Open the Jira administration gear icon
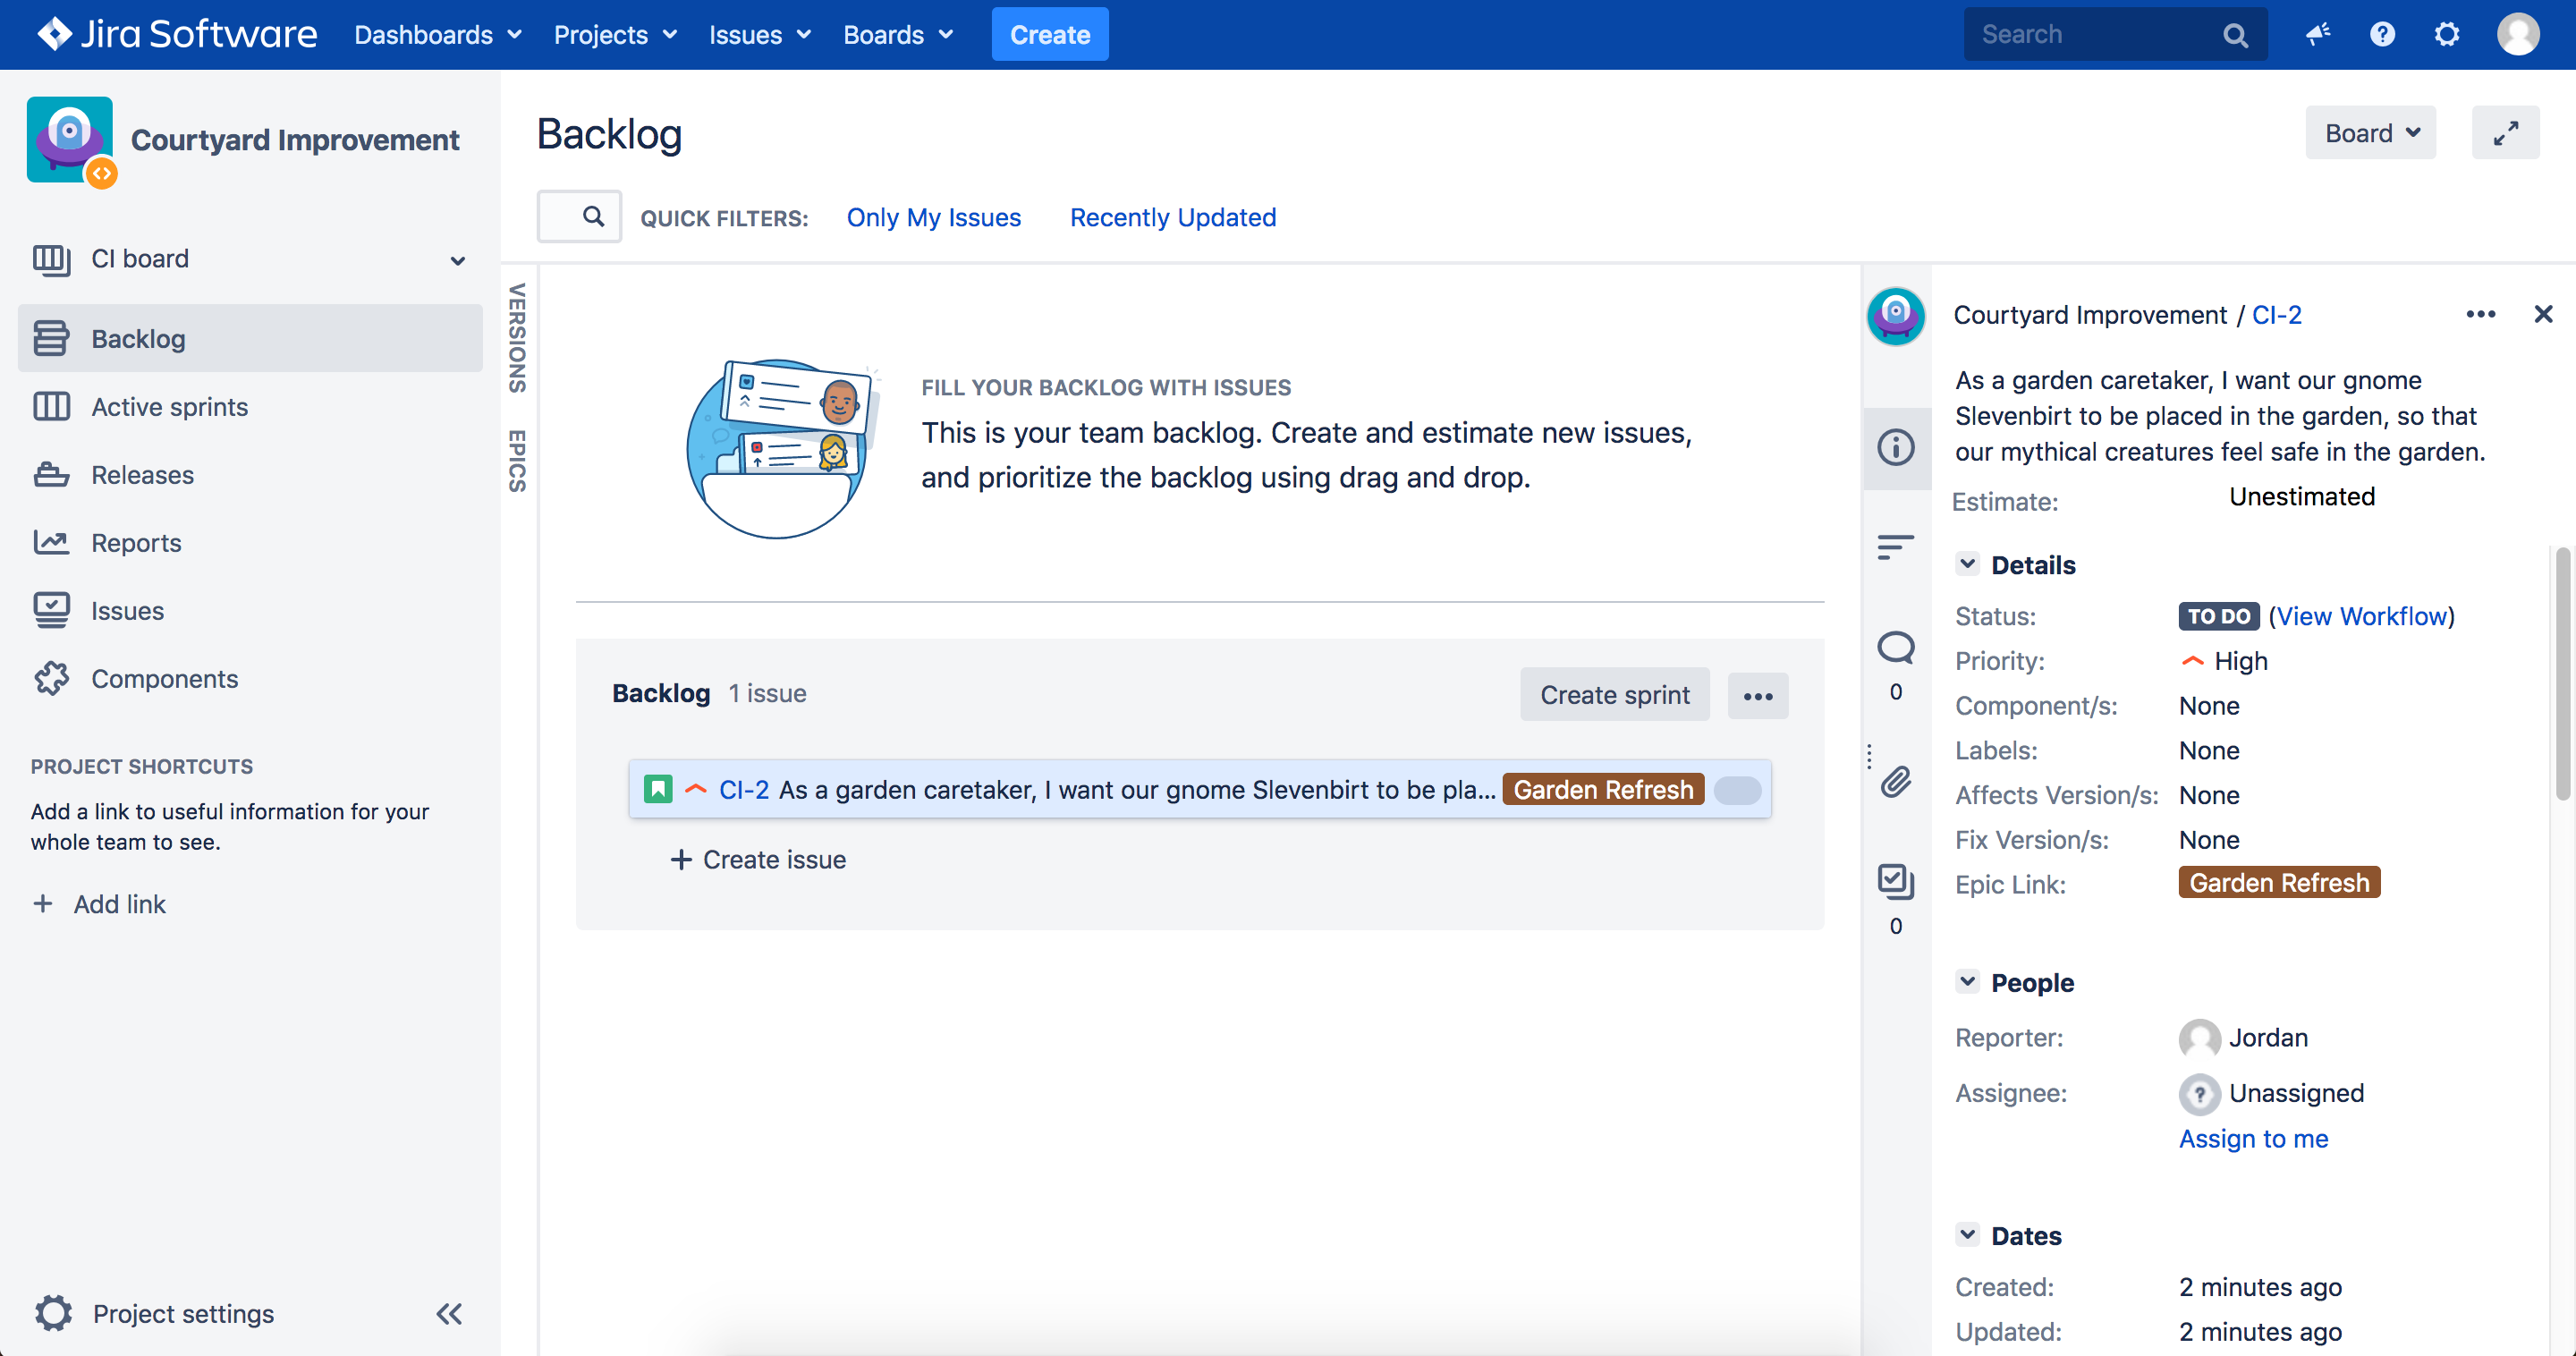 pos(2447,35)
